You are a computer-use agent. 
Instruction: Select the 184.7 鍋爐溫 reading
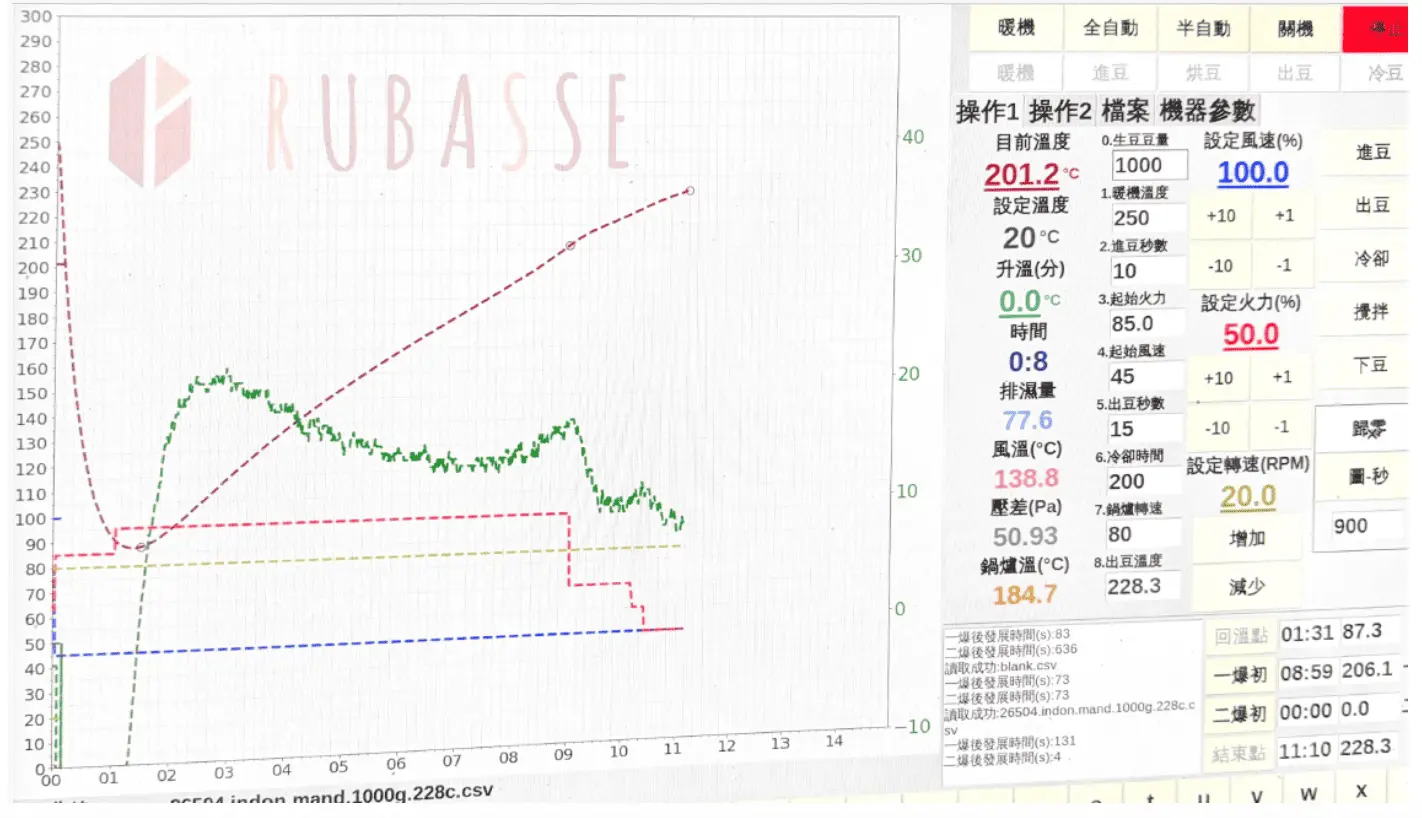[x=1024, y=594]
